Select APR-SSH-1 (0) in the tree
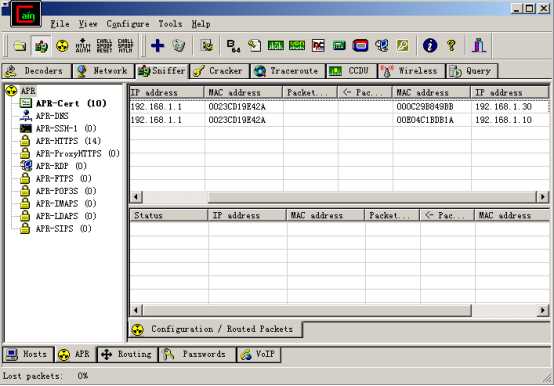Screen dimensions: 554x386 click(66, 128)
